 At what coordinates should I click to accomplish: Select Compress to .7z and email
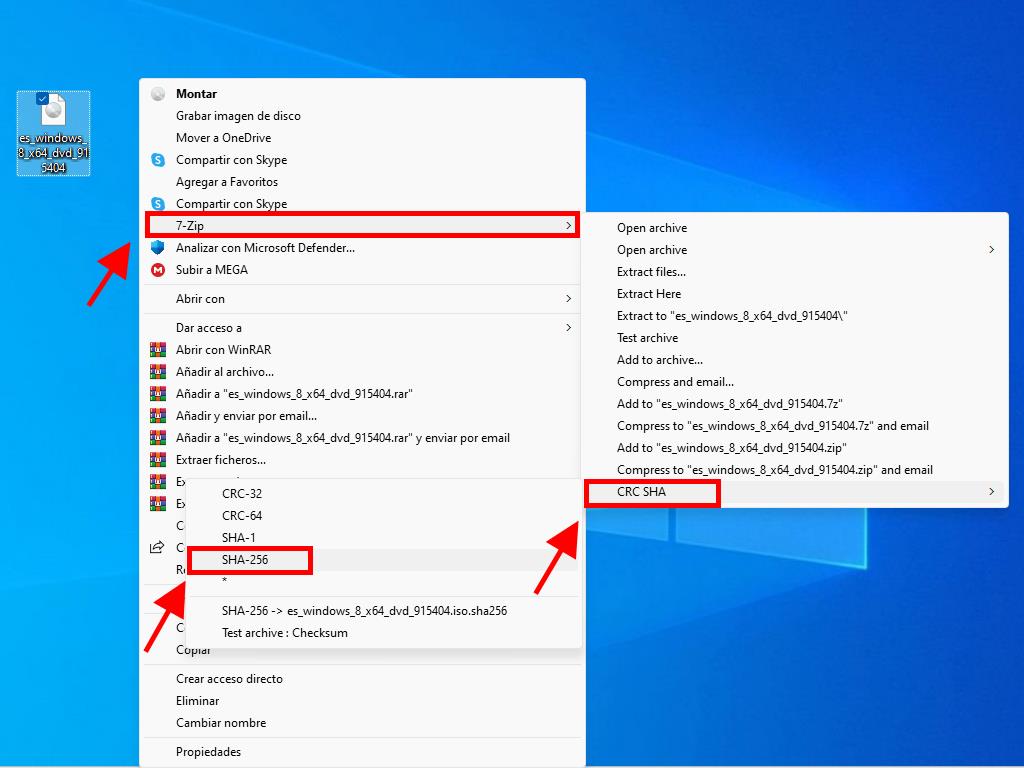coord(773,426)
